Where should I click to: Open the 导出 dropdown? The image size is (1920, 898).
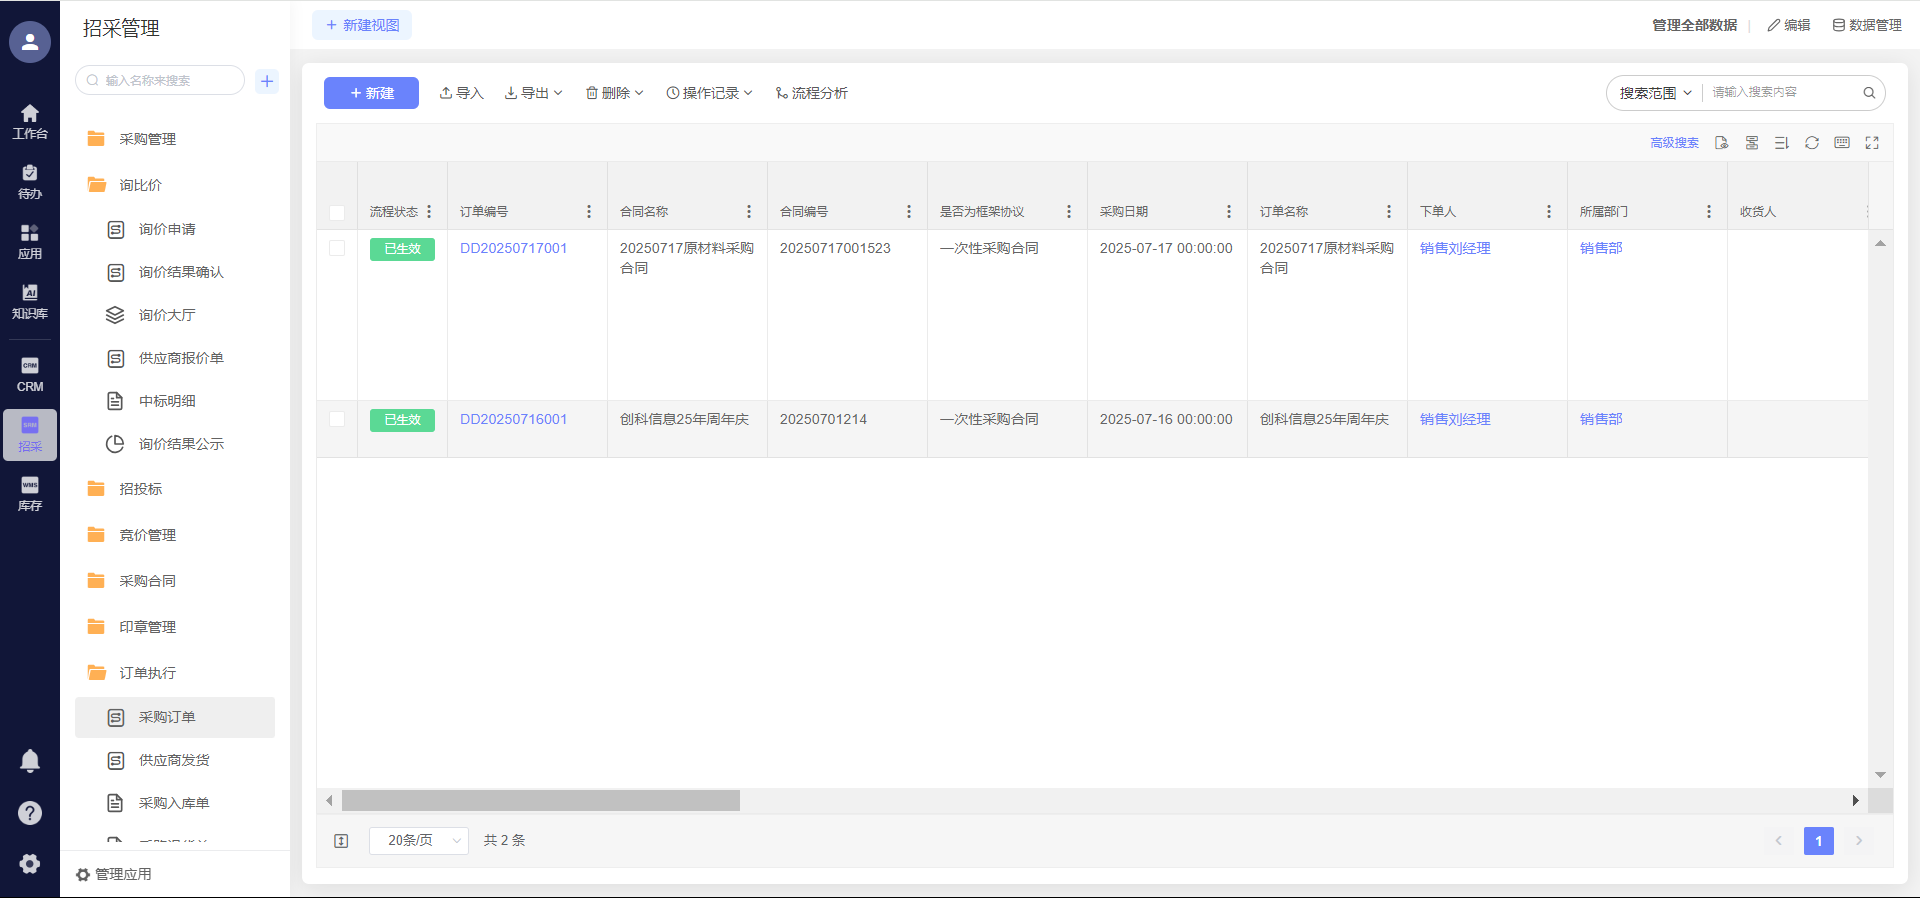click(x=533, y=93)
